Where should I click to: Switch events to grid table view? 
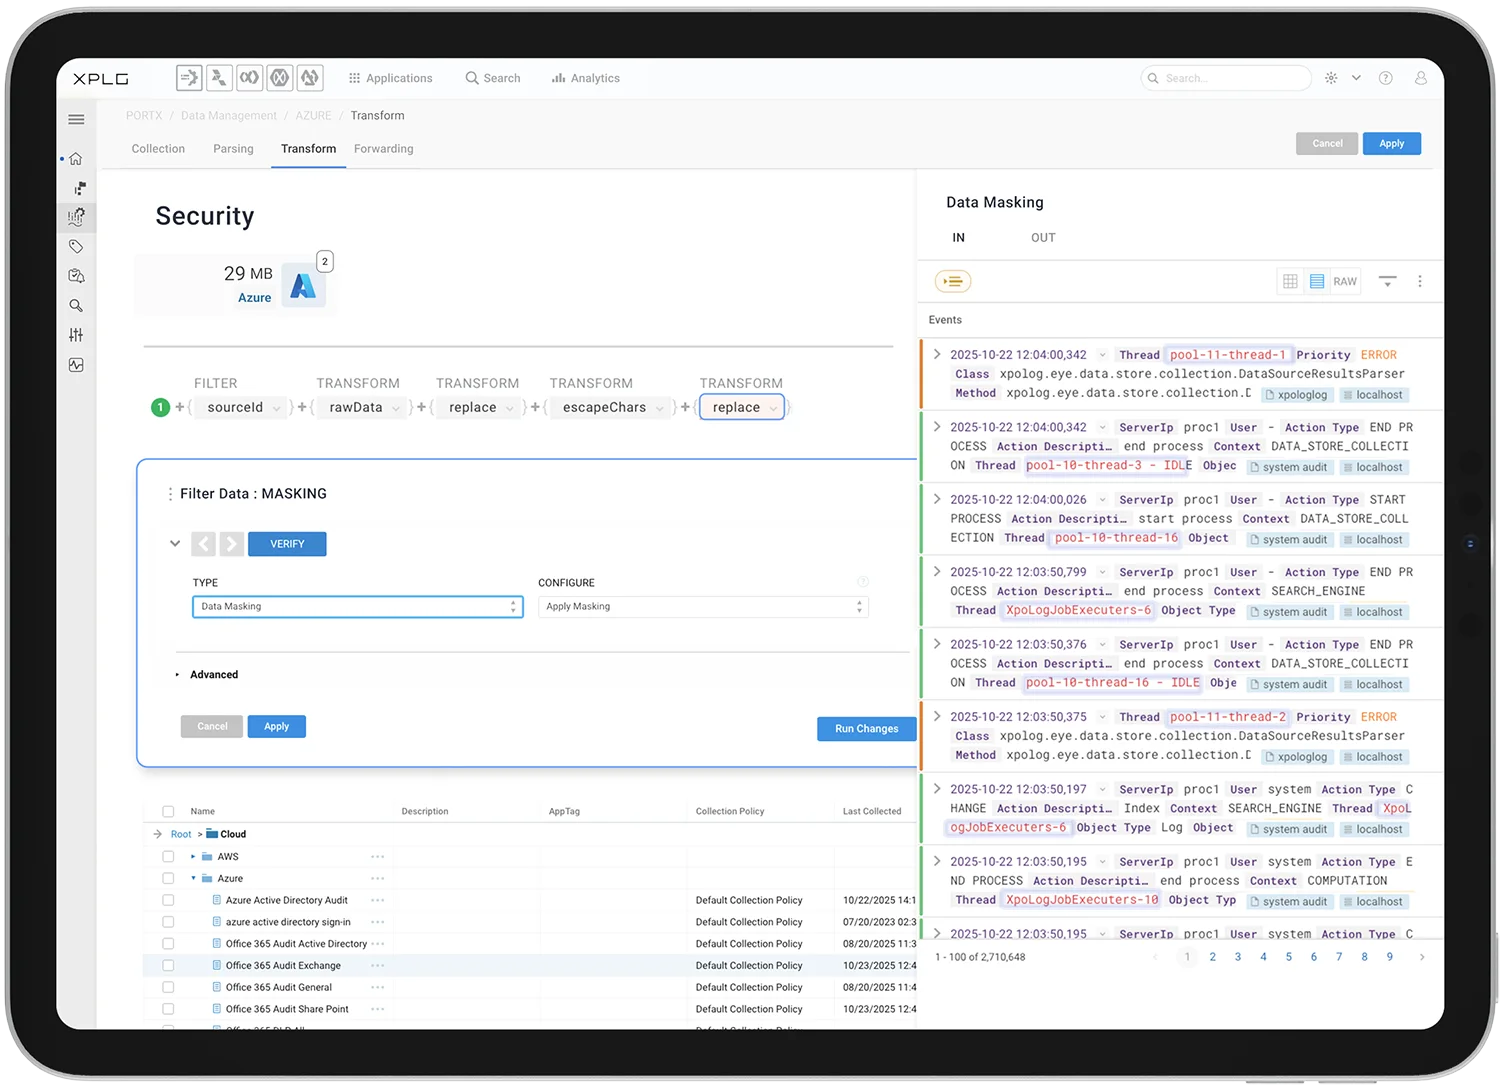(x=1290, y=282)
